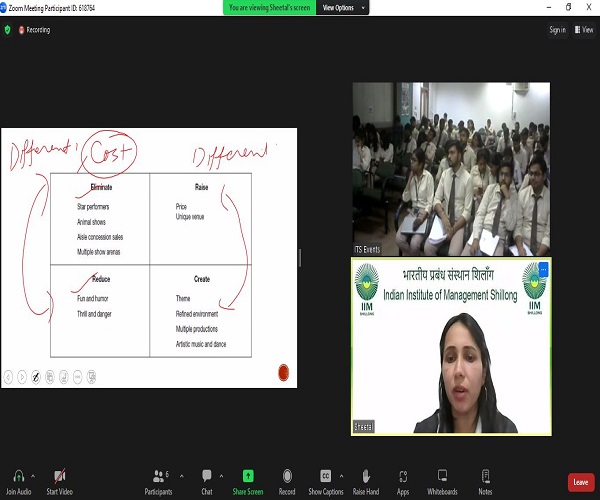The width and height of the screenshot is (600, 500).
Task: Click the pen tool icon in the slide controls
Action: pyautogui.click(x=36, y=377)
